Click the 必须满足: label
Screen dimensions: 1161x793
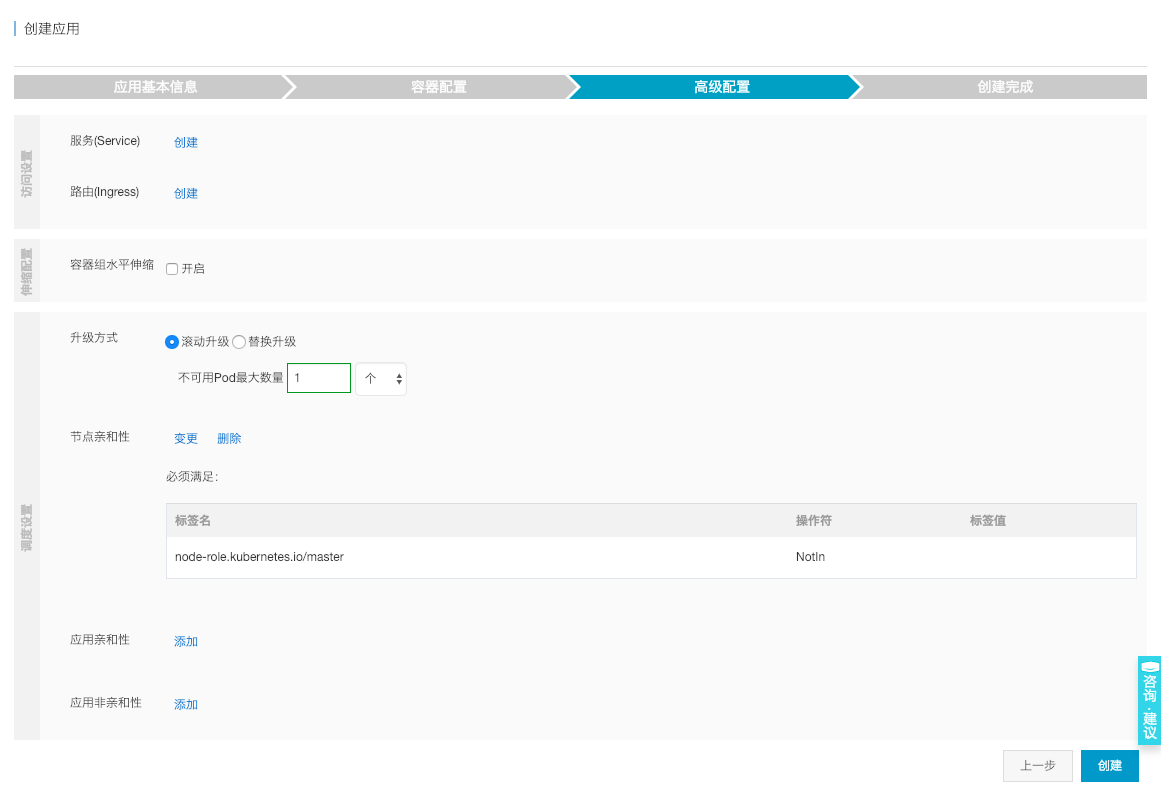coord(192,476)
